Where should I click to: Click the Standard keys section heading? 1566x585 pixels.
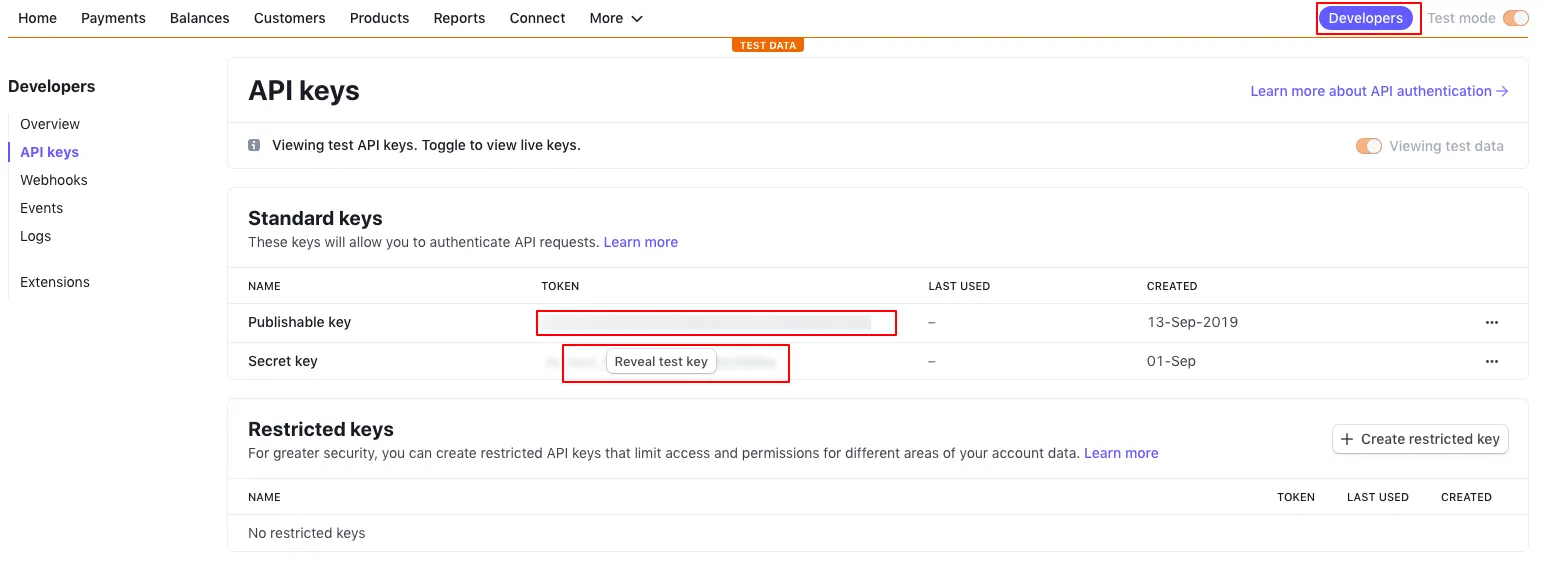315,218
